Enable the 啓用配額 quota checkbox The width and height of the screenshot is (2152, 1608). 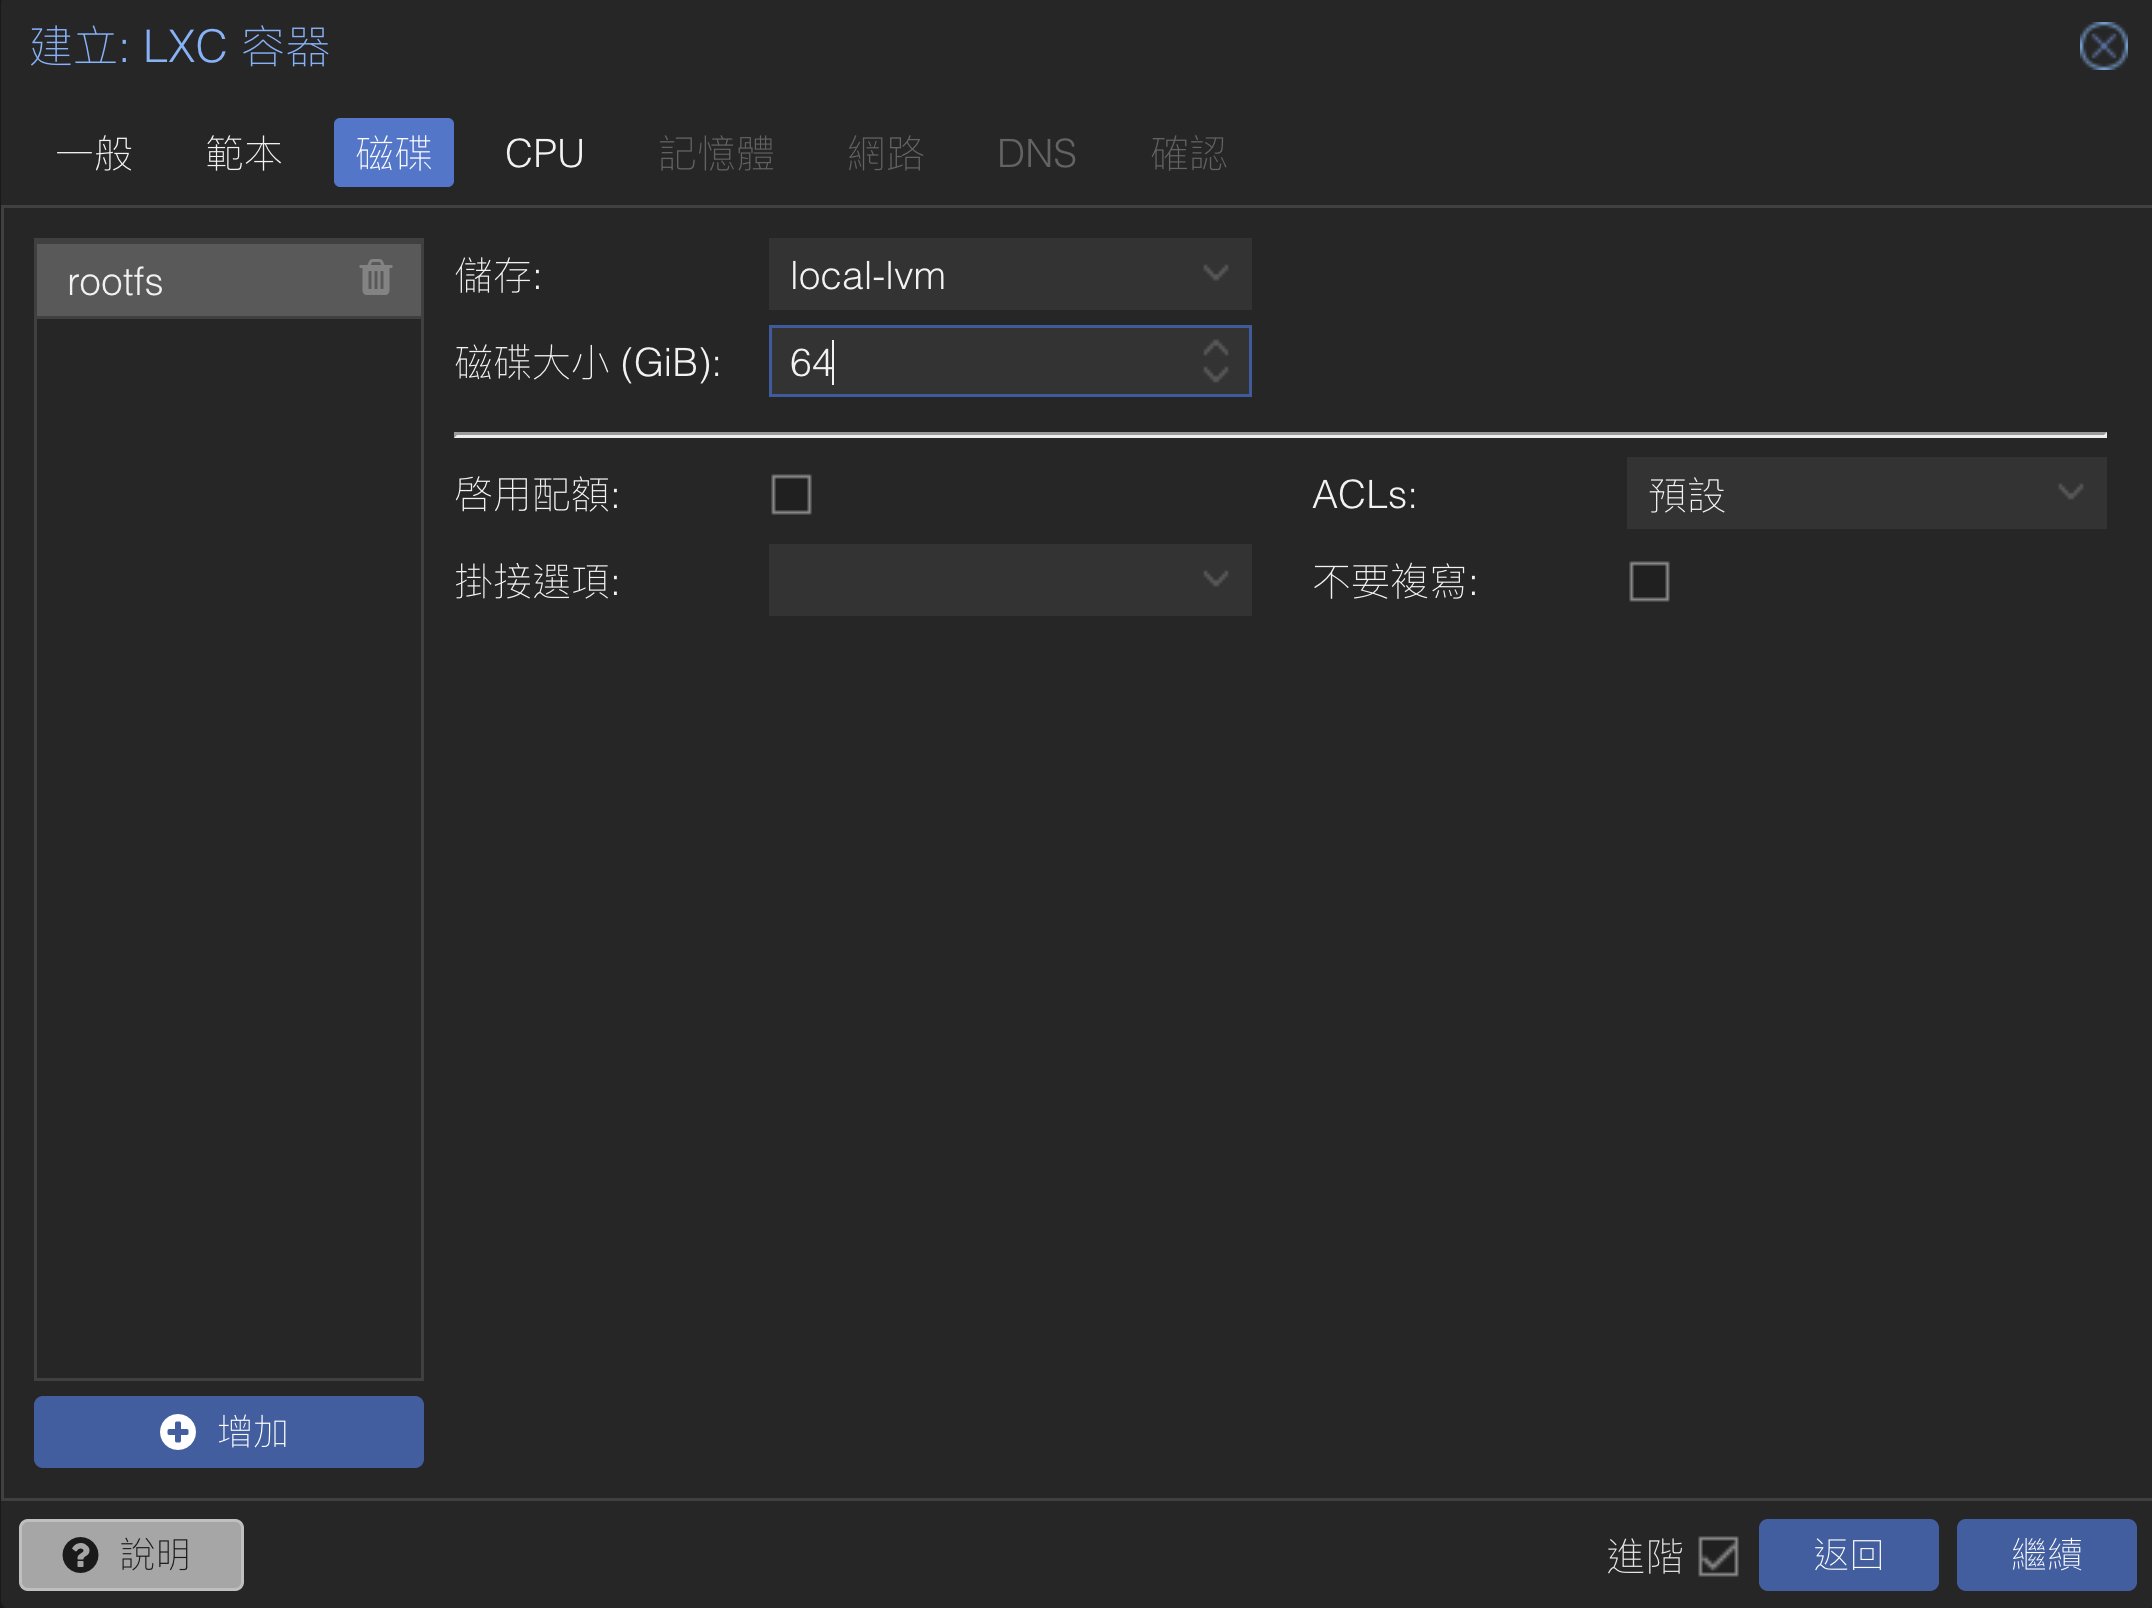[x=791, y=494]
